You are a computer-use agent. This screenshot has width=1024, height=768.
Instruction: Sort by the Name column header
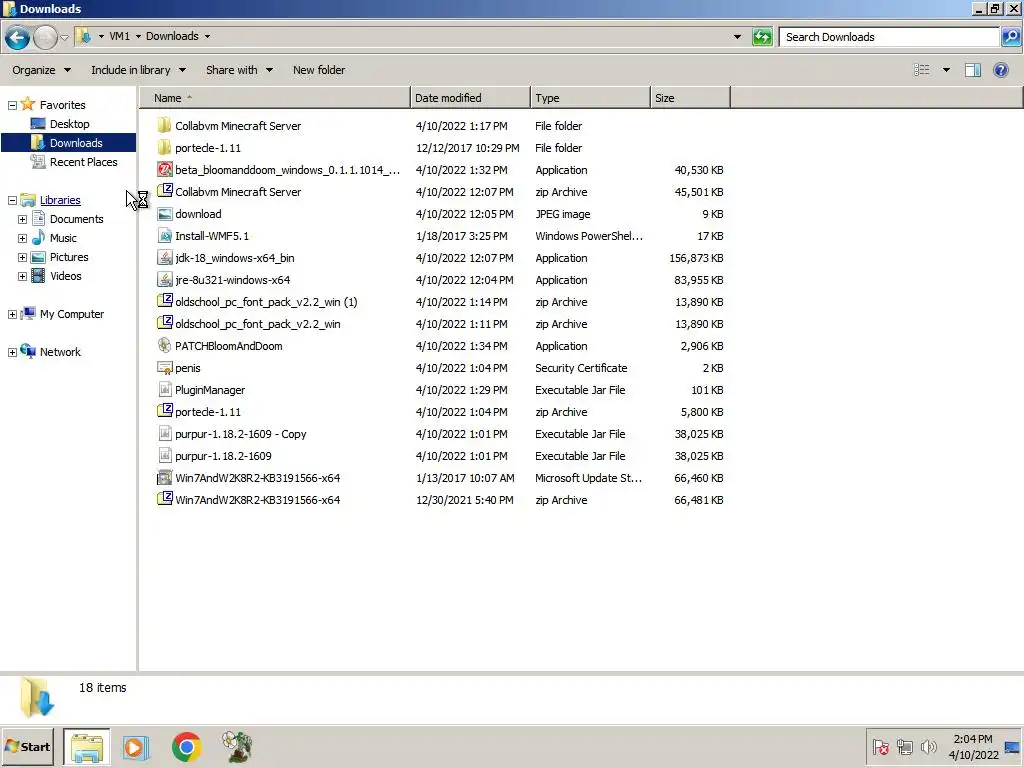pos(274,98)
